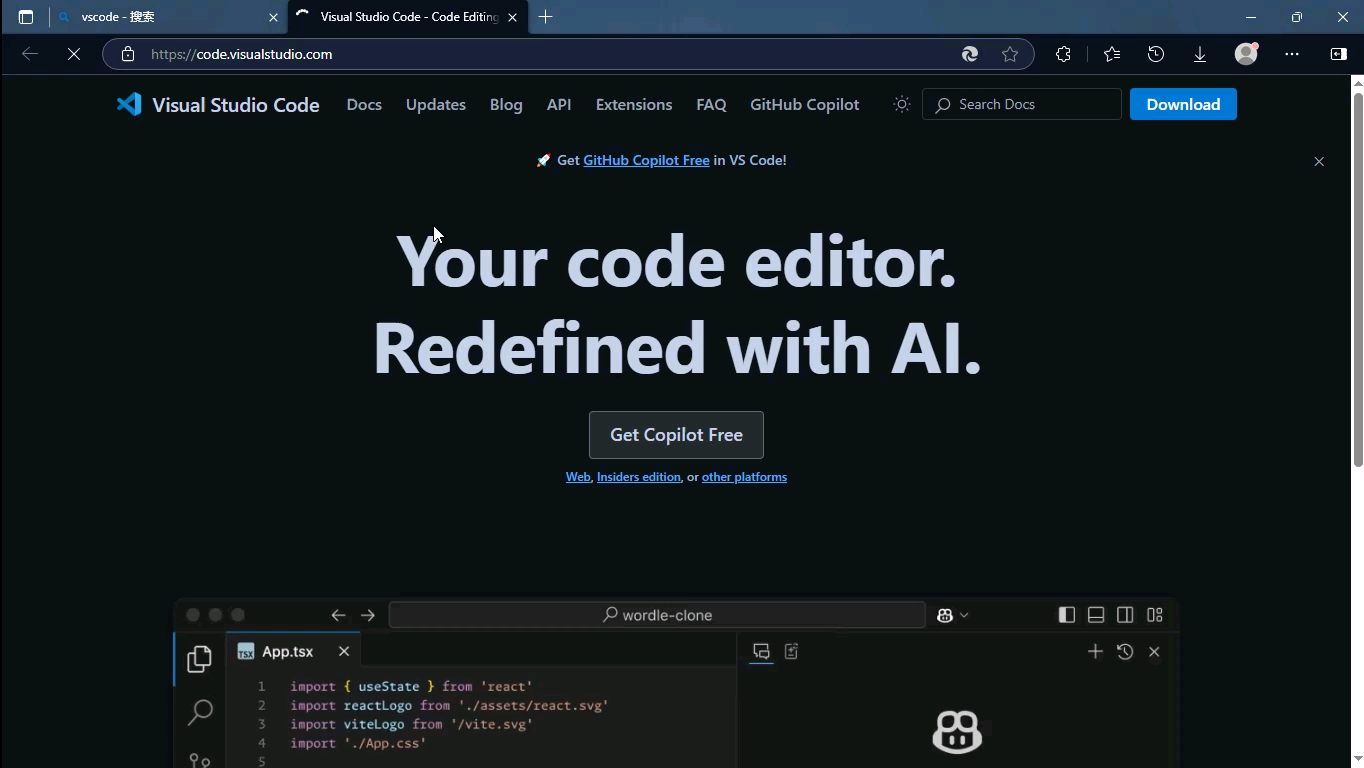The image size is (1364, 768).
Task: Close the App.tsx tab
Action: pyautogui.click(x=344, y=652)
